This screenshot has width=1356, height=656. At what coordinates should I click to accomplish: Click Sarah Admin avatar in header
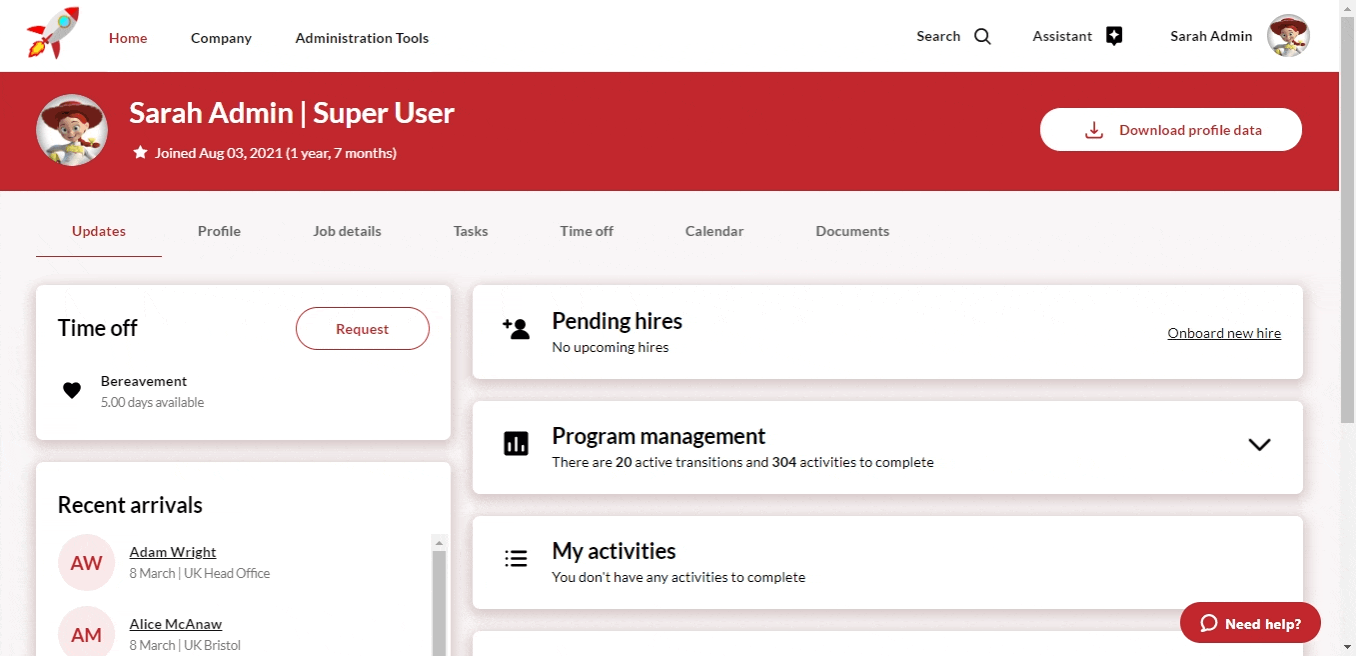(1288, 36)
